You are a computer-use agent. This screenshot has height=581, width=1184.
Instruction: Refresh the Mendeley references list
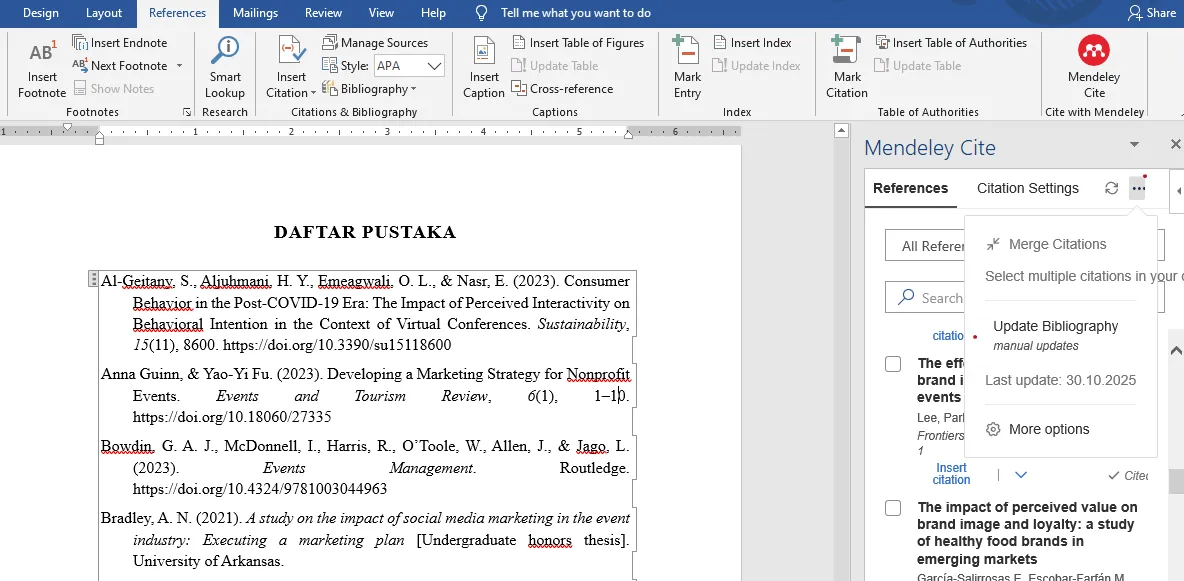(1111, 188)
